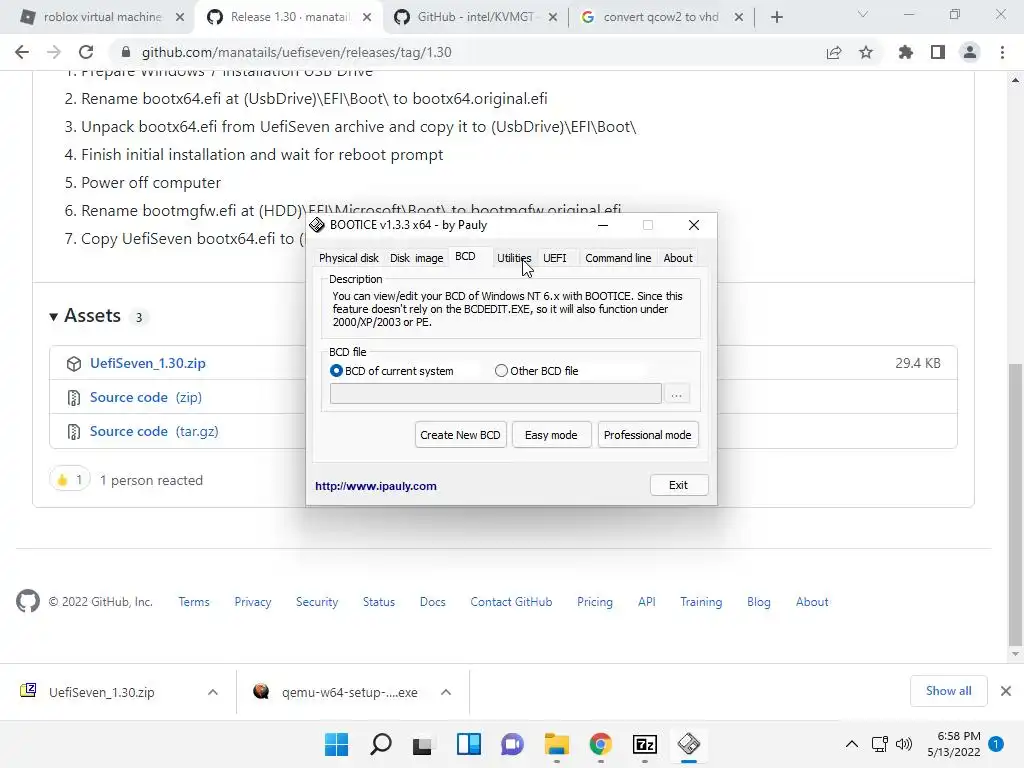
Task: Expand UefiSeven_1.30.zip download options chevron
Action: (x=213, y=692)
